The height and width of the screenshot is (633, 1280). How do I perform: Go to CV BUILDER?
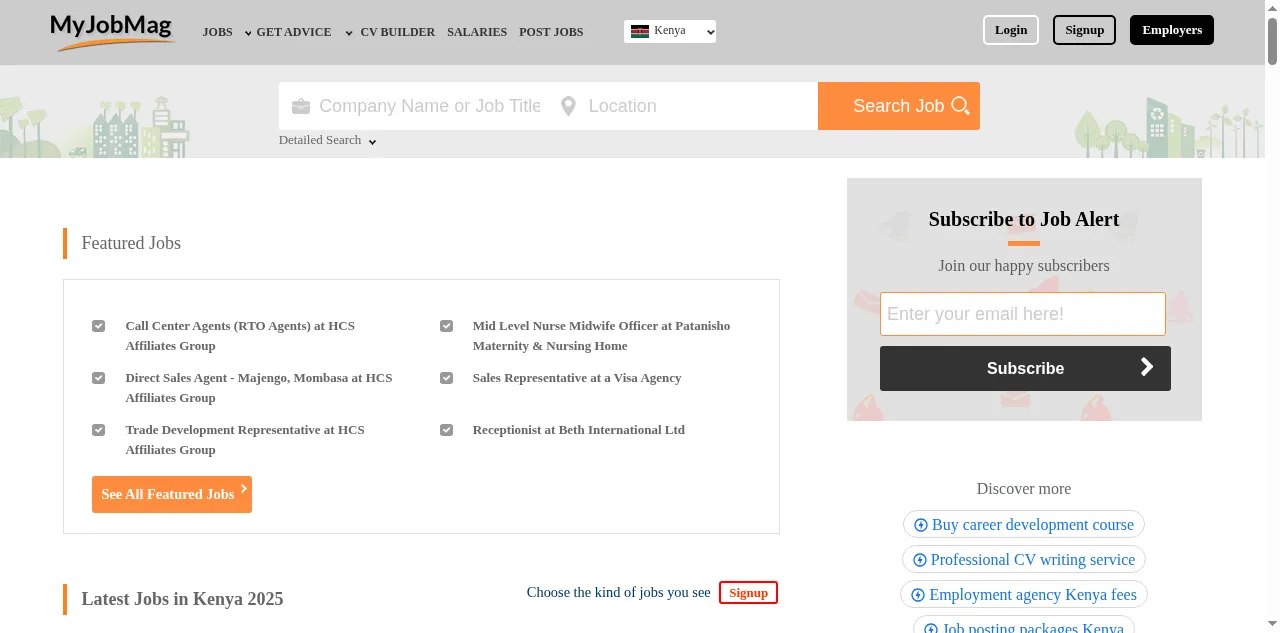(x=398, y=32)
